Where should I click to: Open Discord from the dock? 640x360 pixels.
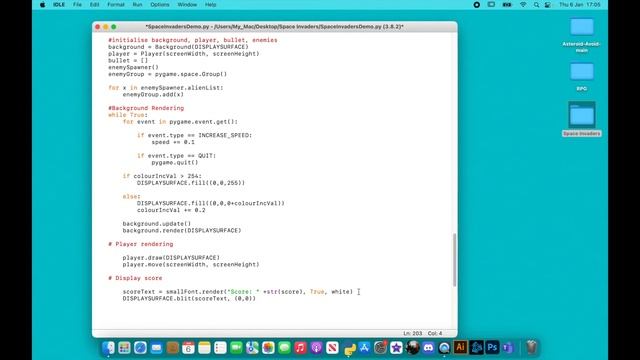point(428,348)
